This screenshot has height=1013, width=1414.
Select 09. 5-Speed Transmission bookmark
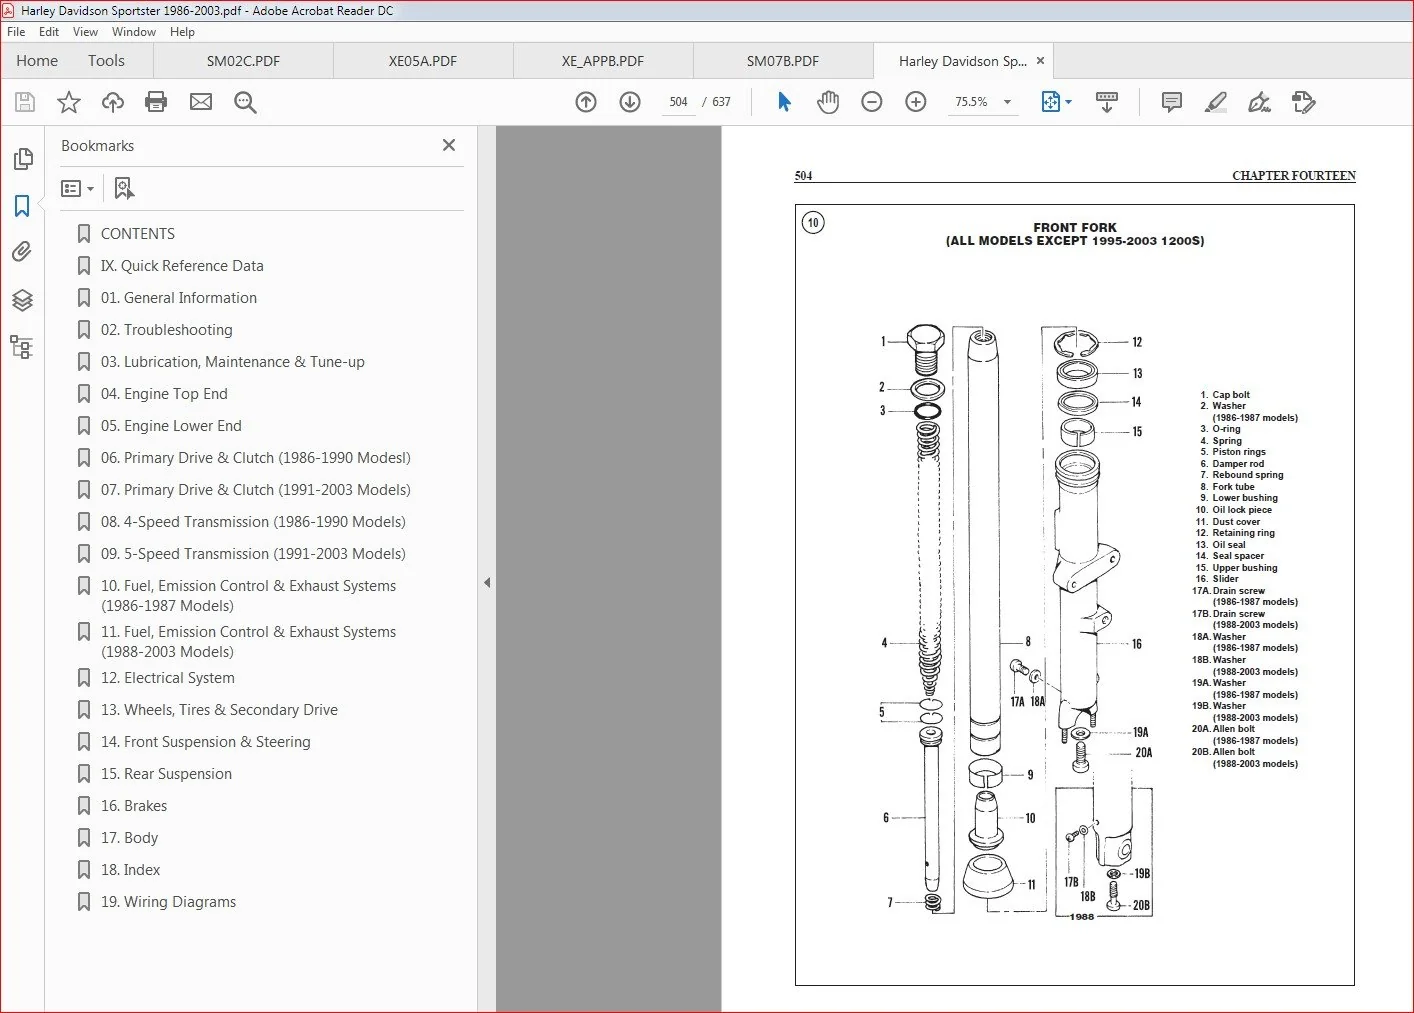click(253, 554)
